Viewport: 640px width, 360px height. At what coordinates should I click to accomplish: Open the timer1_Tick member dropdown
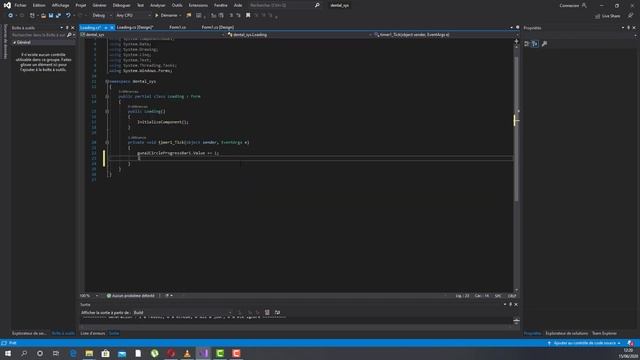446,35
